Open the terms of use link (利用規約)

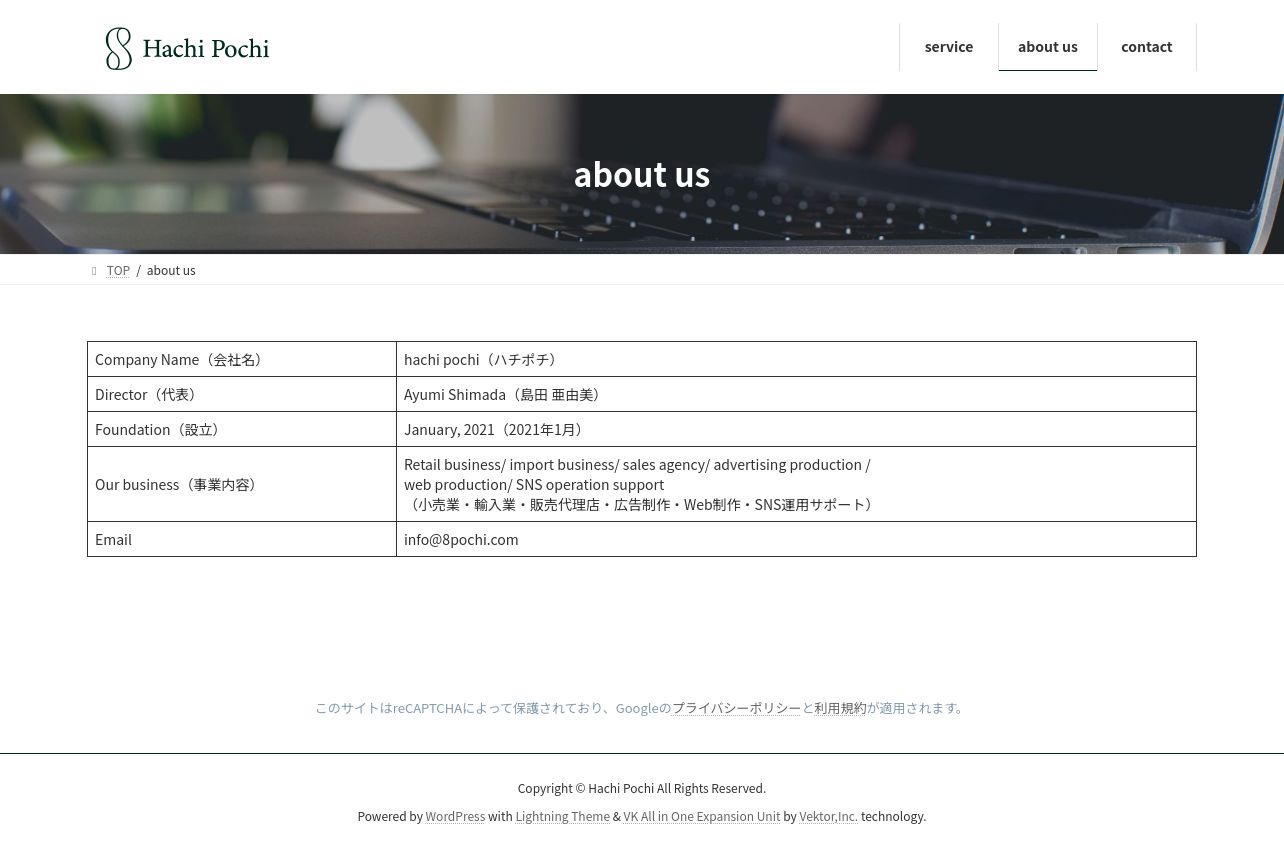tap(840, 708)
